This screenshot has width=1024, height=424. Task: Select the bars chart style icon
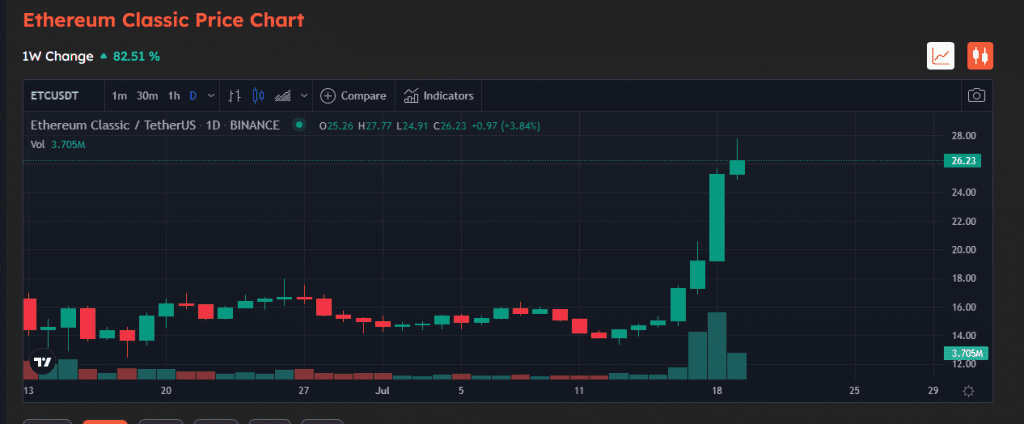tap(235, 96)
